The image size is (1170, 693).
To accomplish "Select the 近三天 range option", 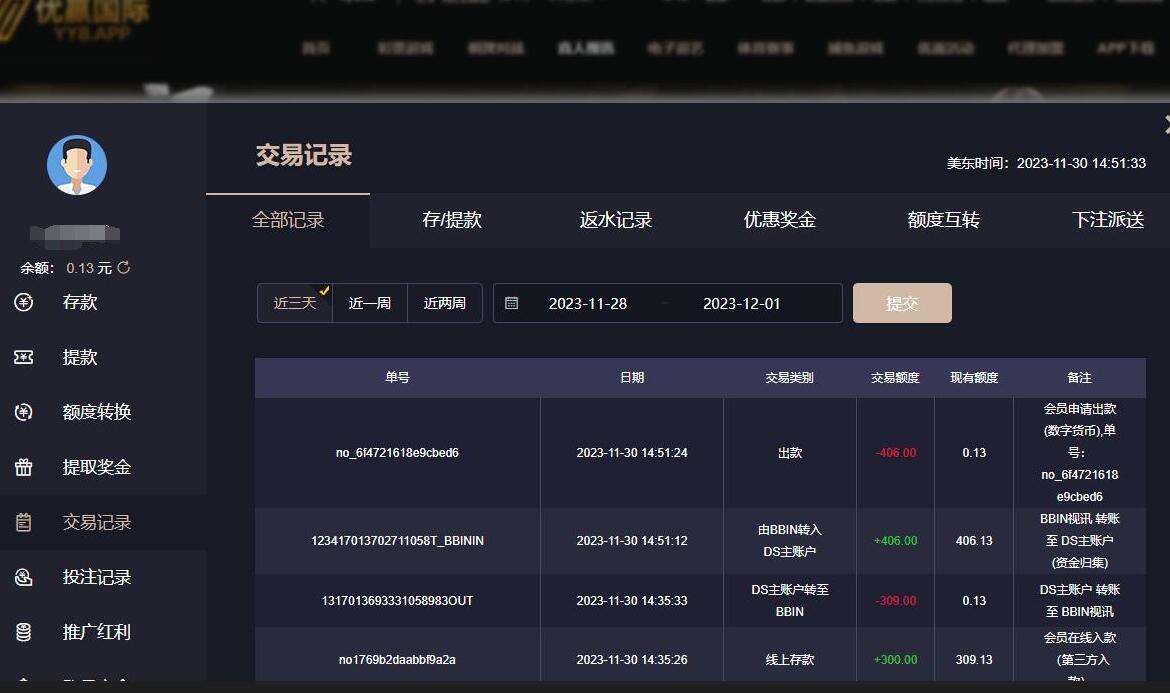I will (295, 303).
